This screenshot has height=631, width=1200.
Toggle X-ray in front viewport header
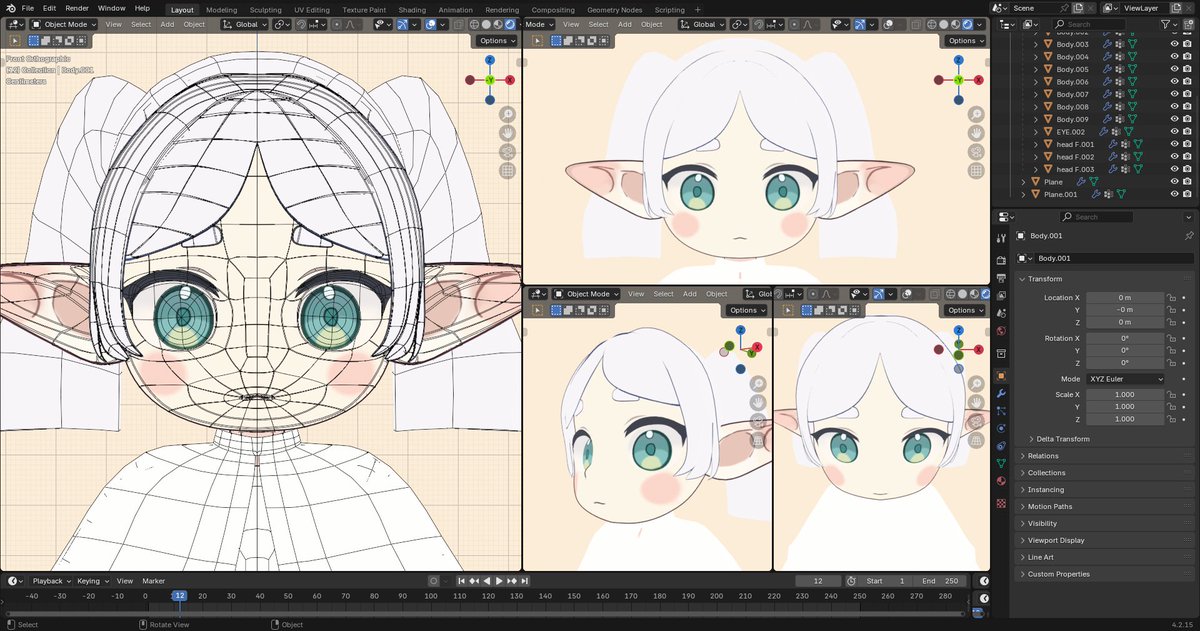[x=458, y=24]
